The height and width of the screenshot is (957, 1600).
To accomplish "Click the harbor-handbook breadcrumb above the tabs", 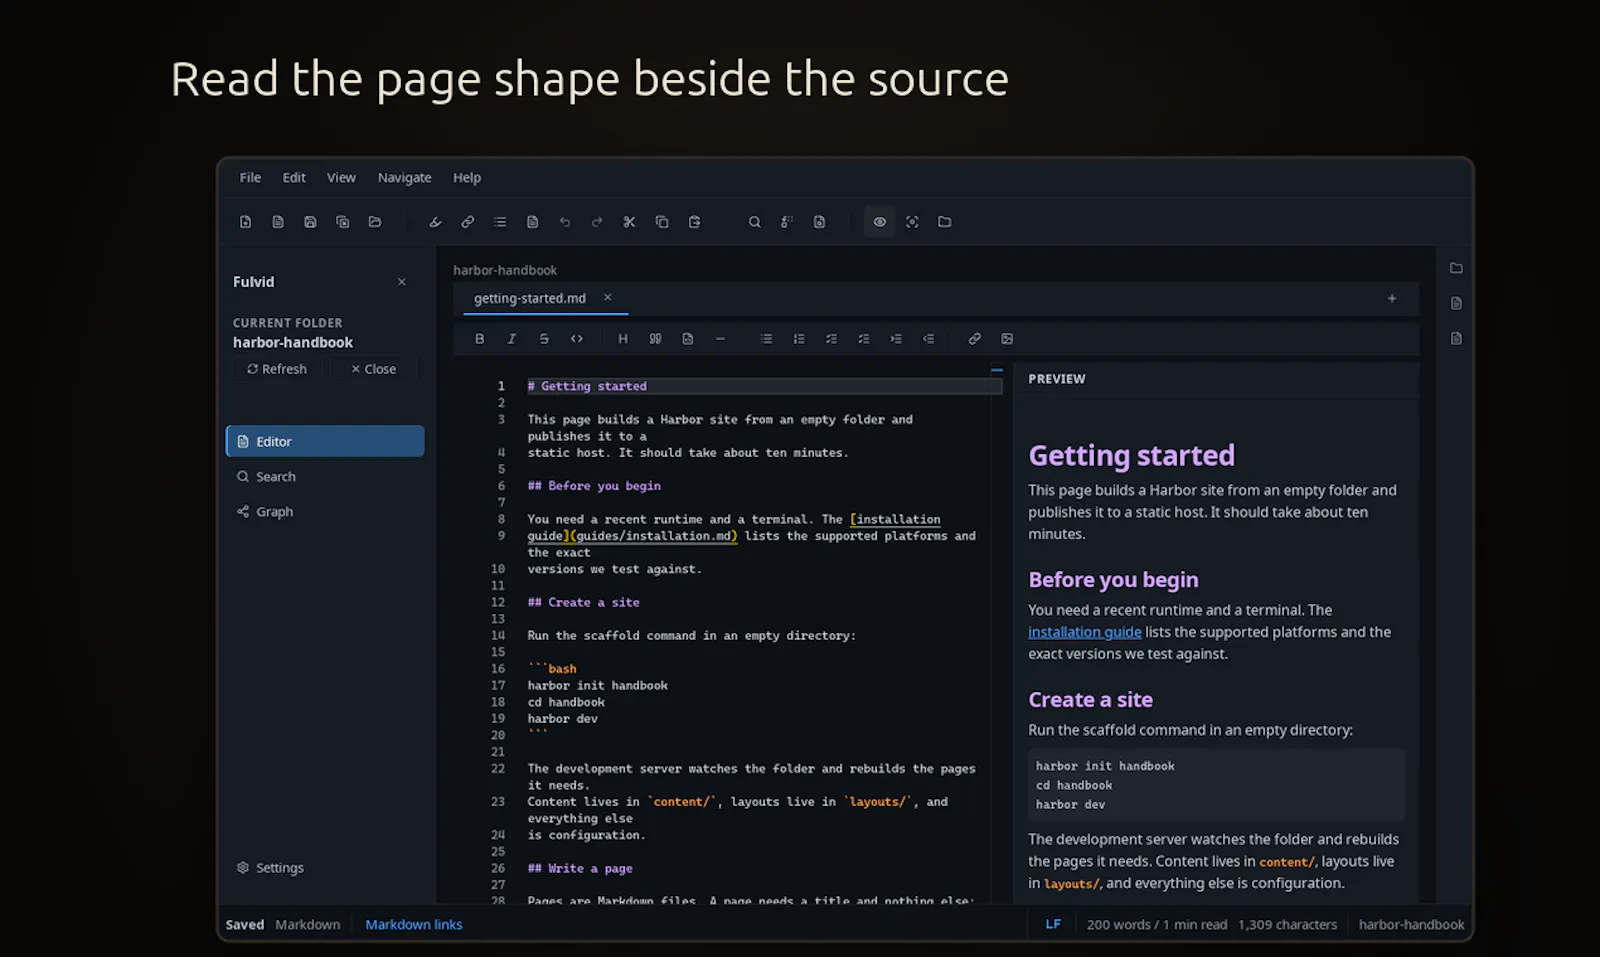I will [x=505, y=270].
